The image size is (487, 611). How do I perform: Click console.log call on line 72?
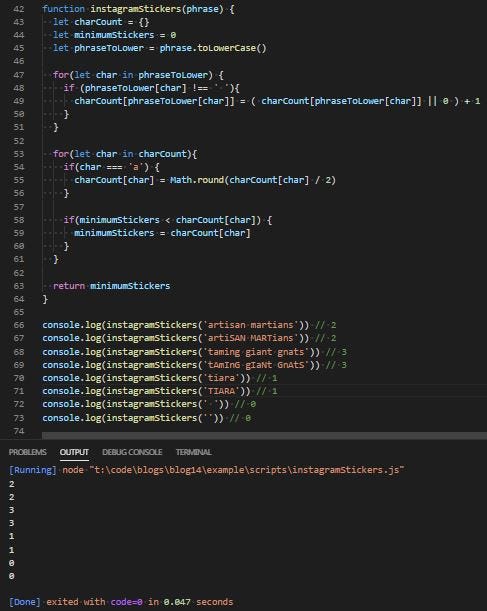[x=136, y=404]
